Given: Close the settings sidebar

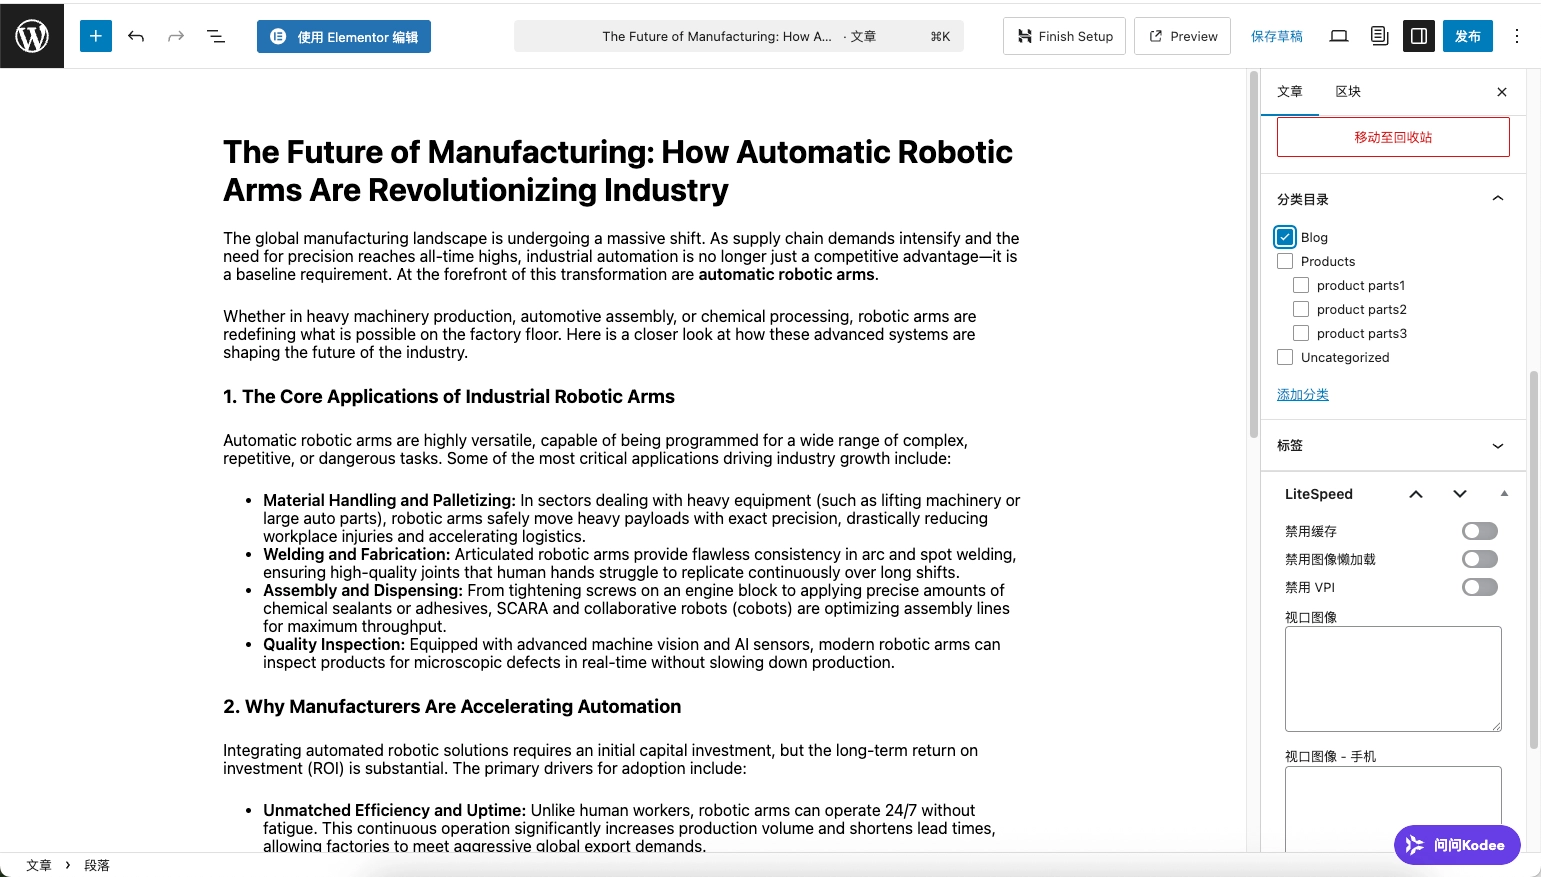Looking at the screenshot, I should (x=1502, y=92).
